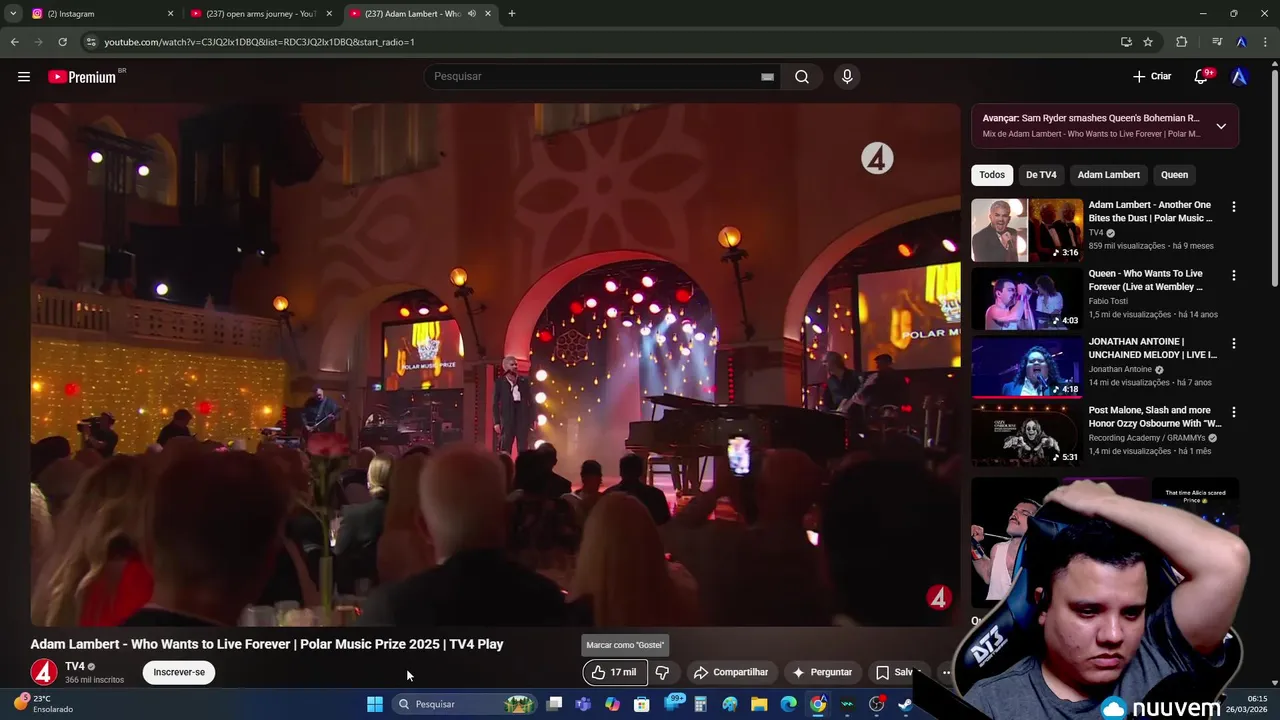Open the YouTube account avatar menu

click(x=1239, y=77)
